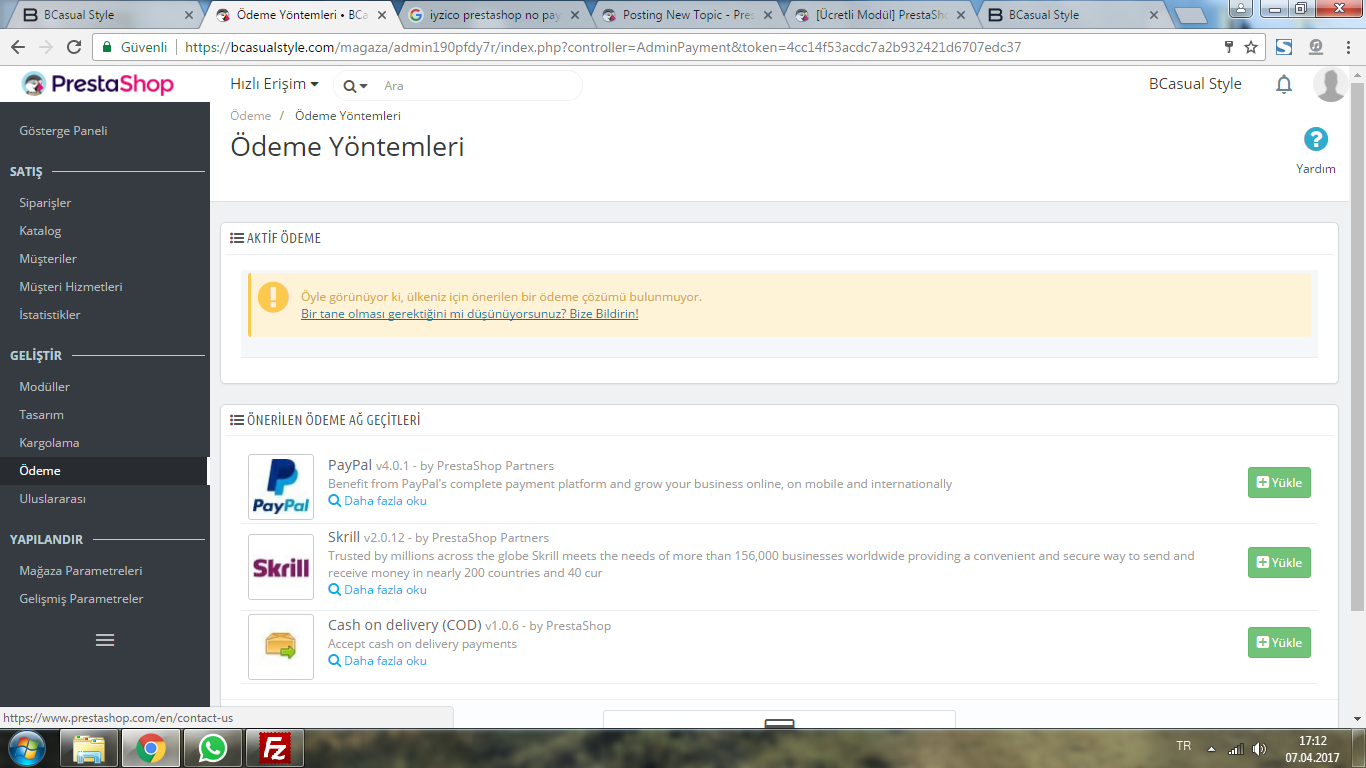
Task: Click the Bize Bildirin suggestion link
Action: (470, 314)
